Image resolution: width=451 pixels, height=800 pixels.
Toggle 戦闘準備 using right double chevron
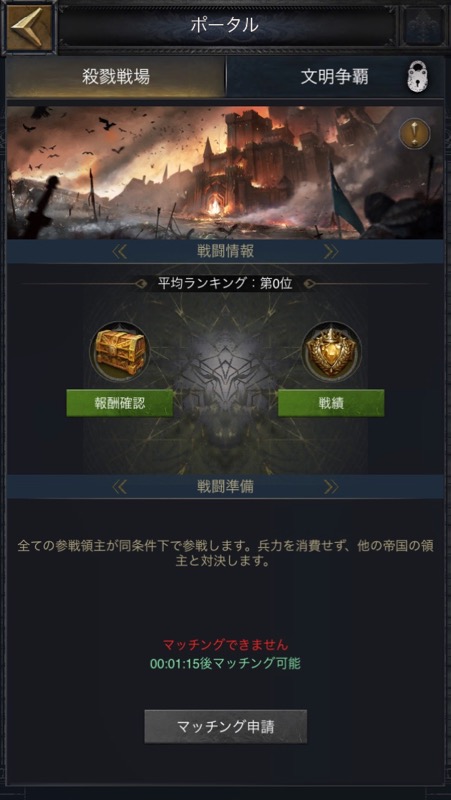[x=331, y=487]
